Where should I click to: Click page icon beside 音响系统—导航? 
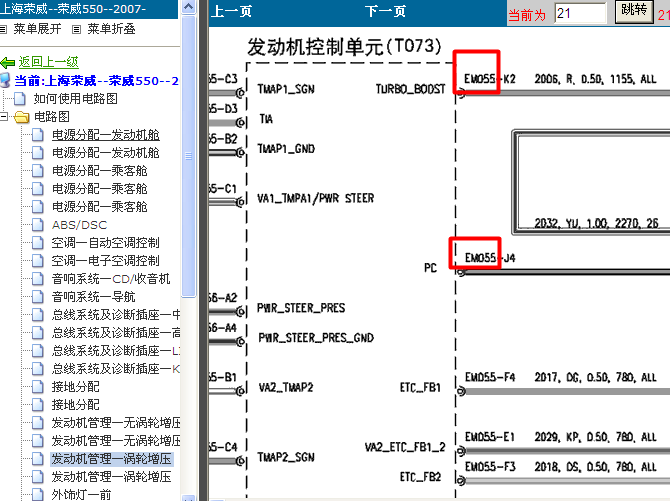coord(38,297)
